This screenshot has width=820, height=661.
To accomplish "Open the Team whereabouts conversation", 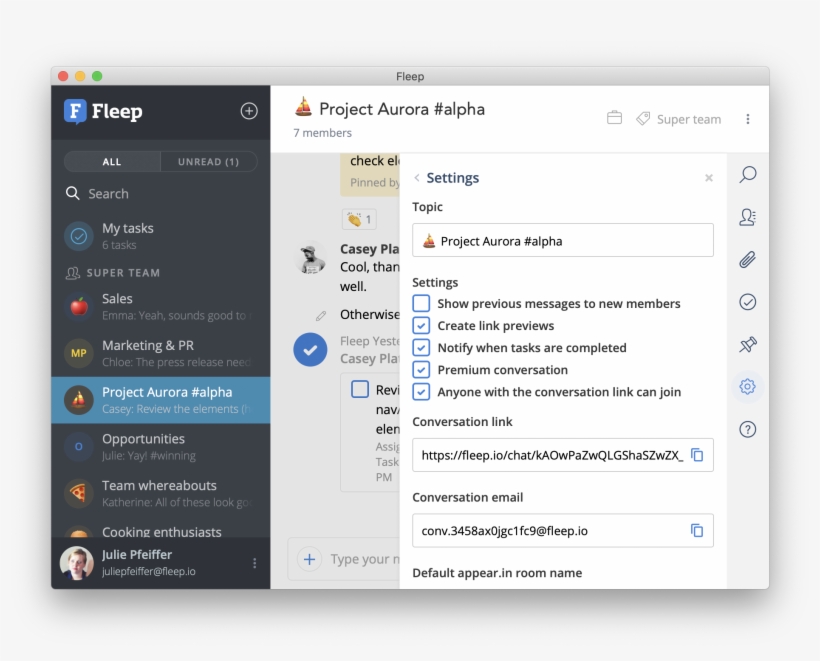I will (x=161, y=493).
